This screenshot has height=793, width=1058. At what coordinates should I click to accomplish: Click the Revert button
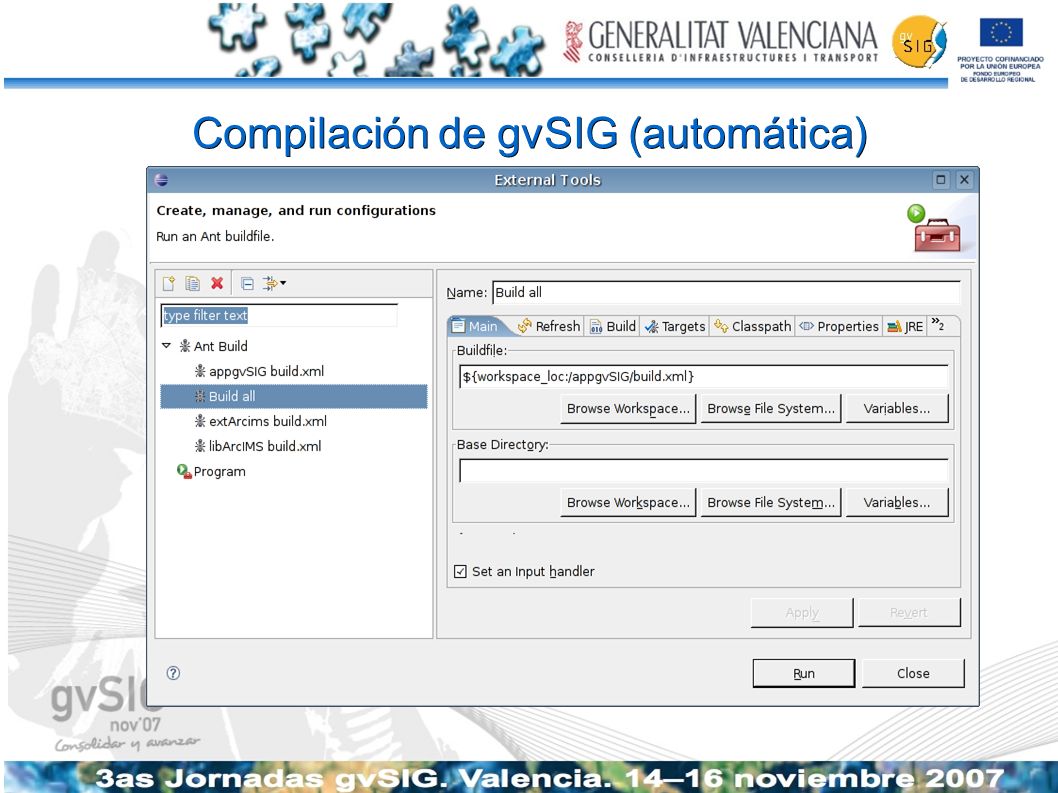point(909,613)
